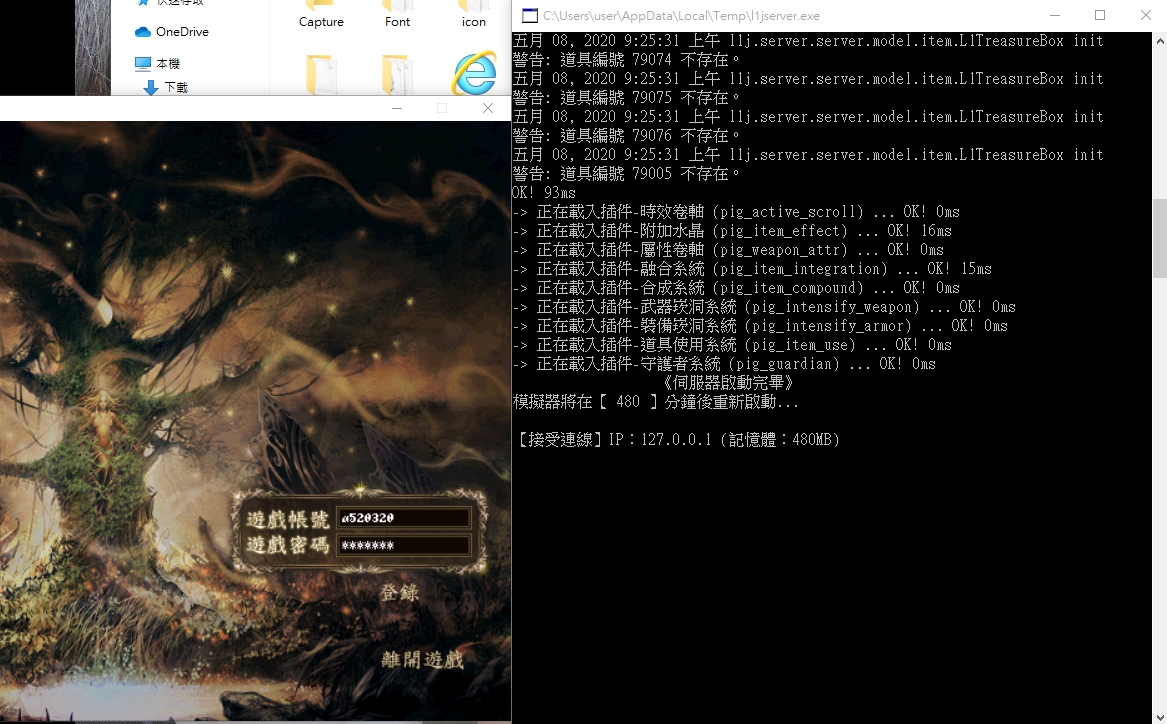Click the pig_active_scroll plugin line
This screenshot has height=724, width=1167.
(x=735, y=212)
